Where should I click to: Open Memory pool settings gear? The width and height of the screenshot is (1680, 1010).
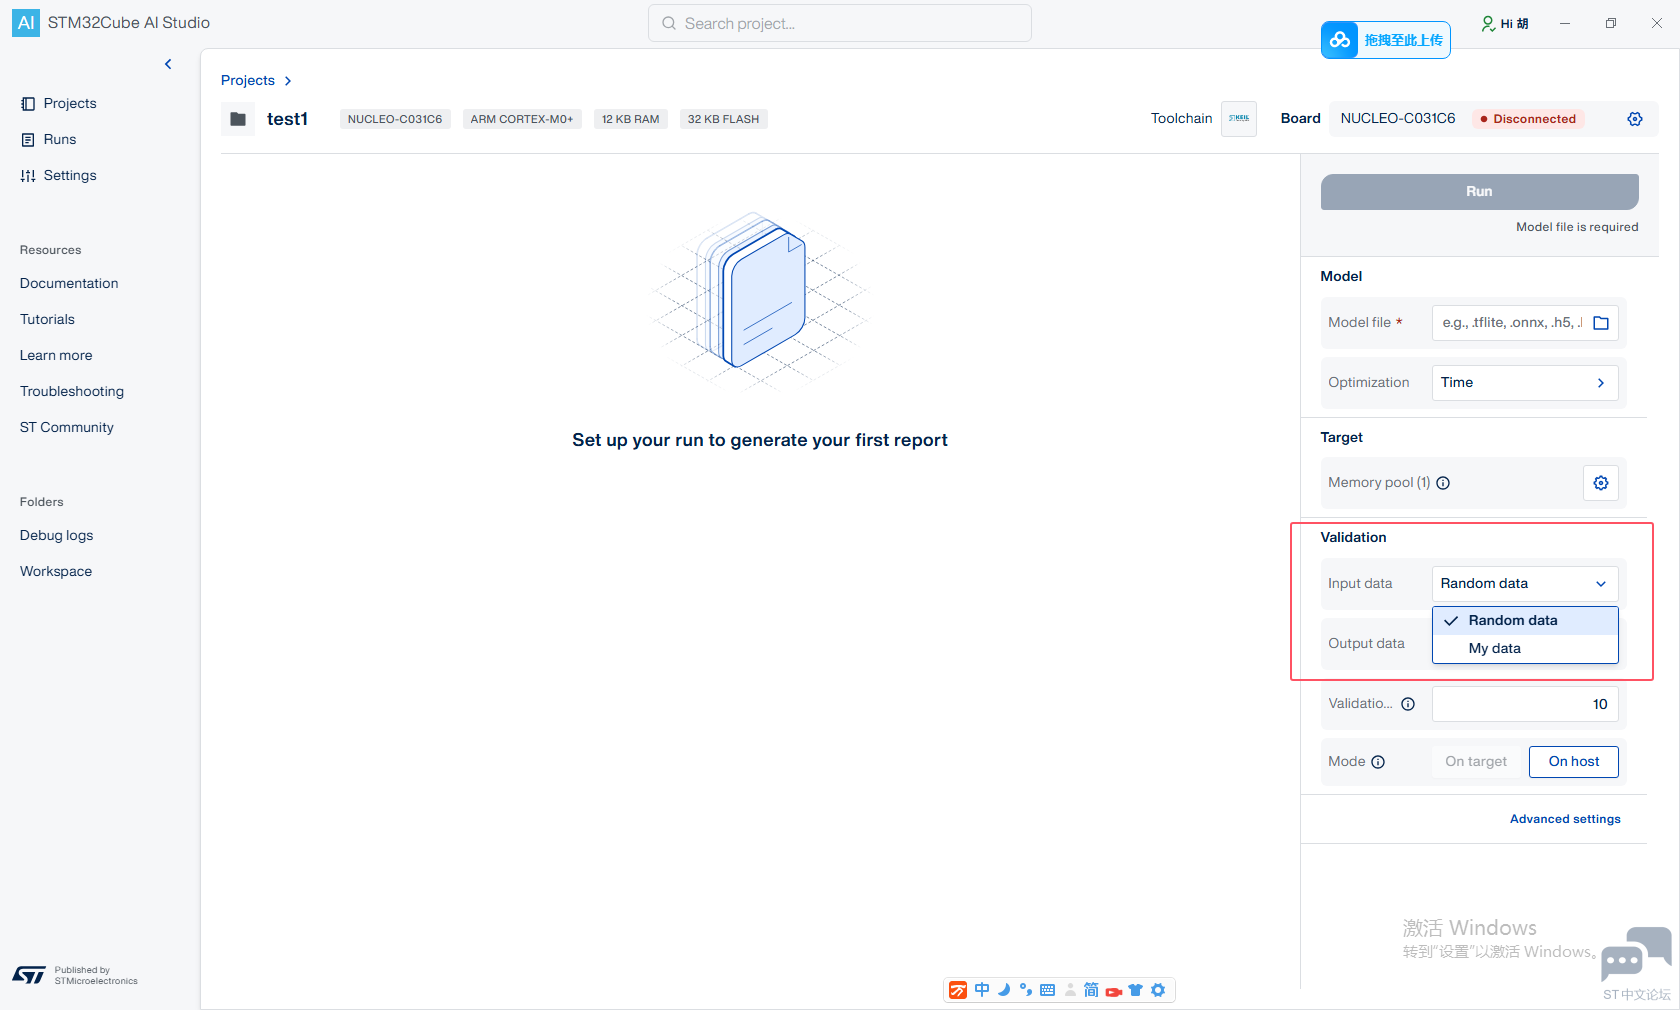tap(1601, 483)
